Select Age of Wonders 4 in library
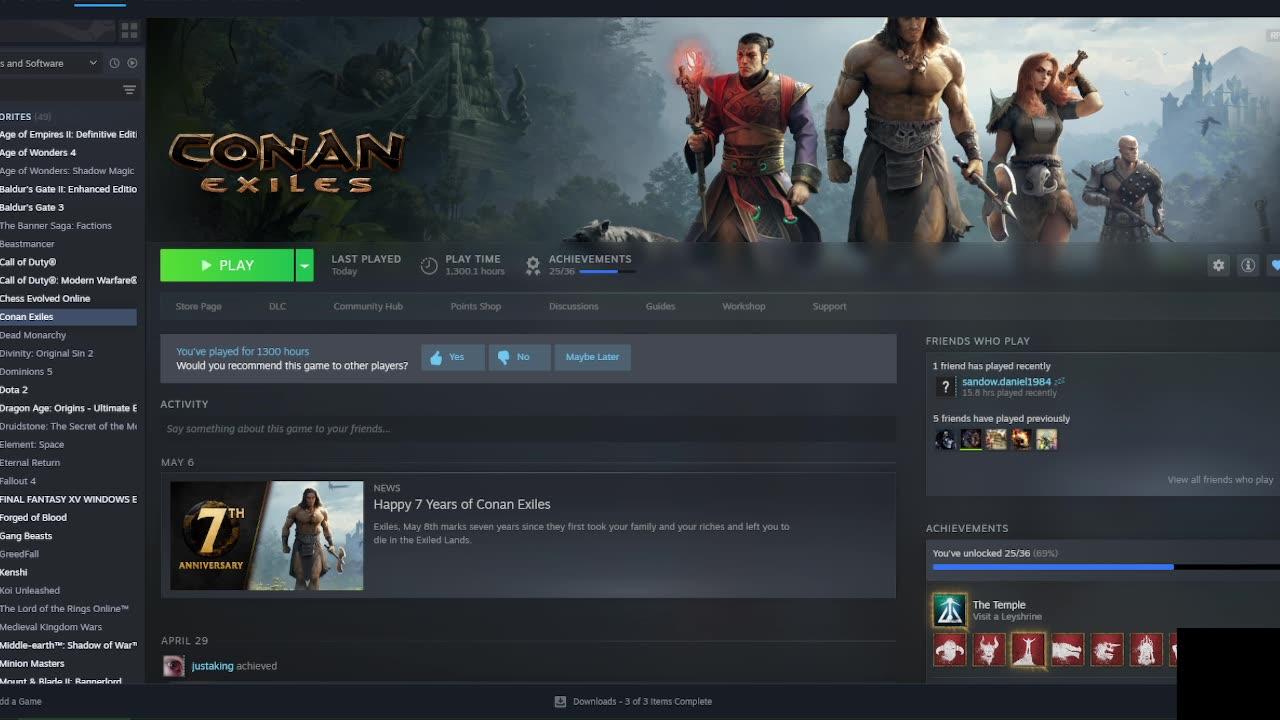 click(38, 153)
